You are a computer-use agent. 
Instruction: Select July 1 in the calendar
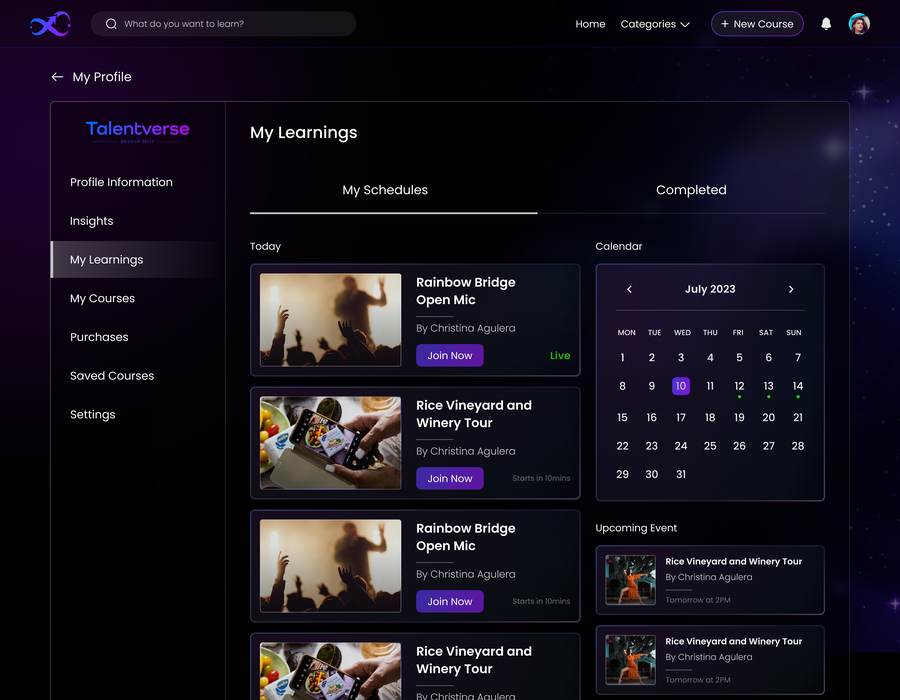click(622, 357)
